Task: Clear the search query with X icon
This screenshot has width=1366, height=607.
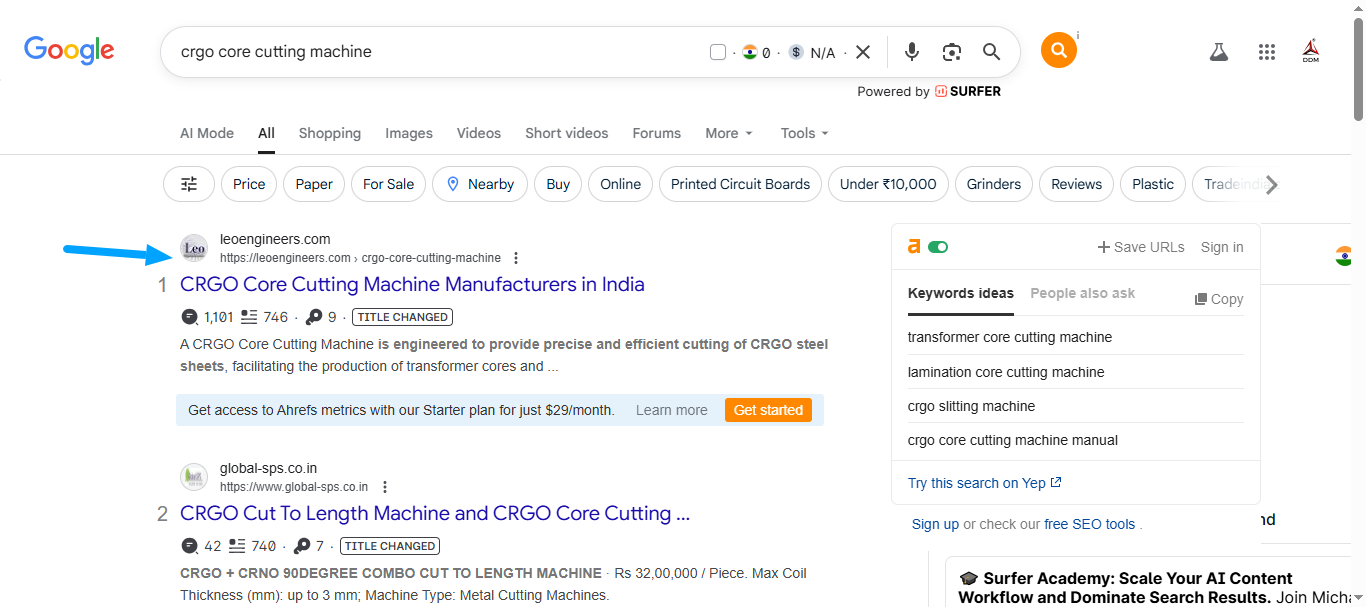Action: click(863, 52)
